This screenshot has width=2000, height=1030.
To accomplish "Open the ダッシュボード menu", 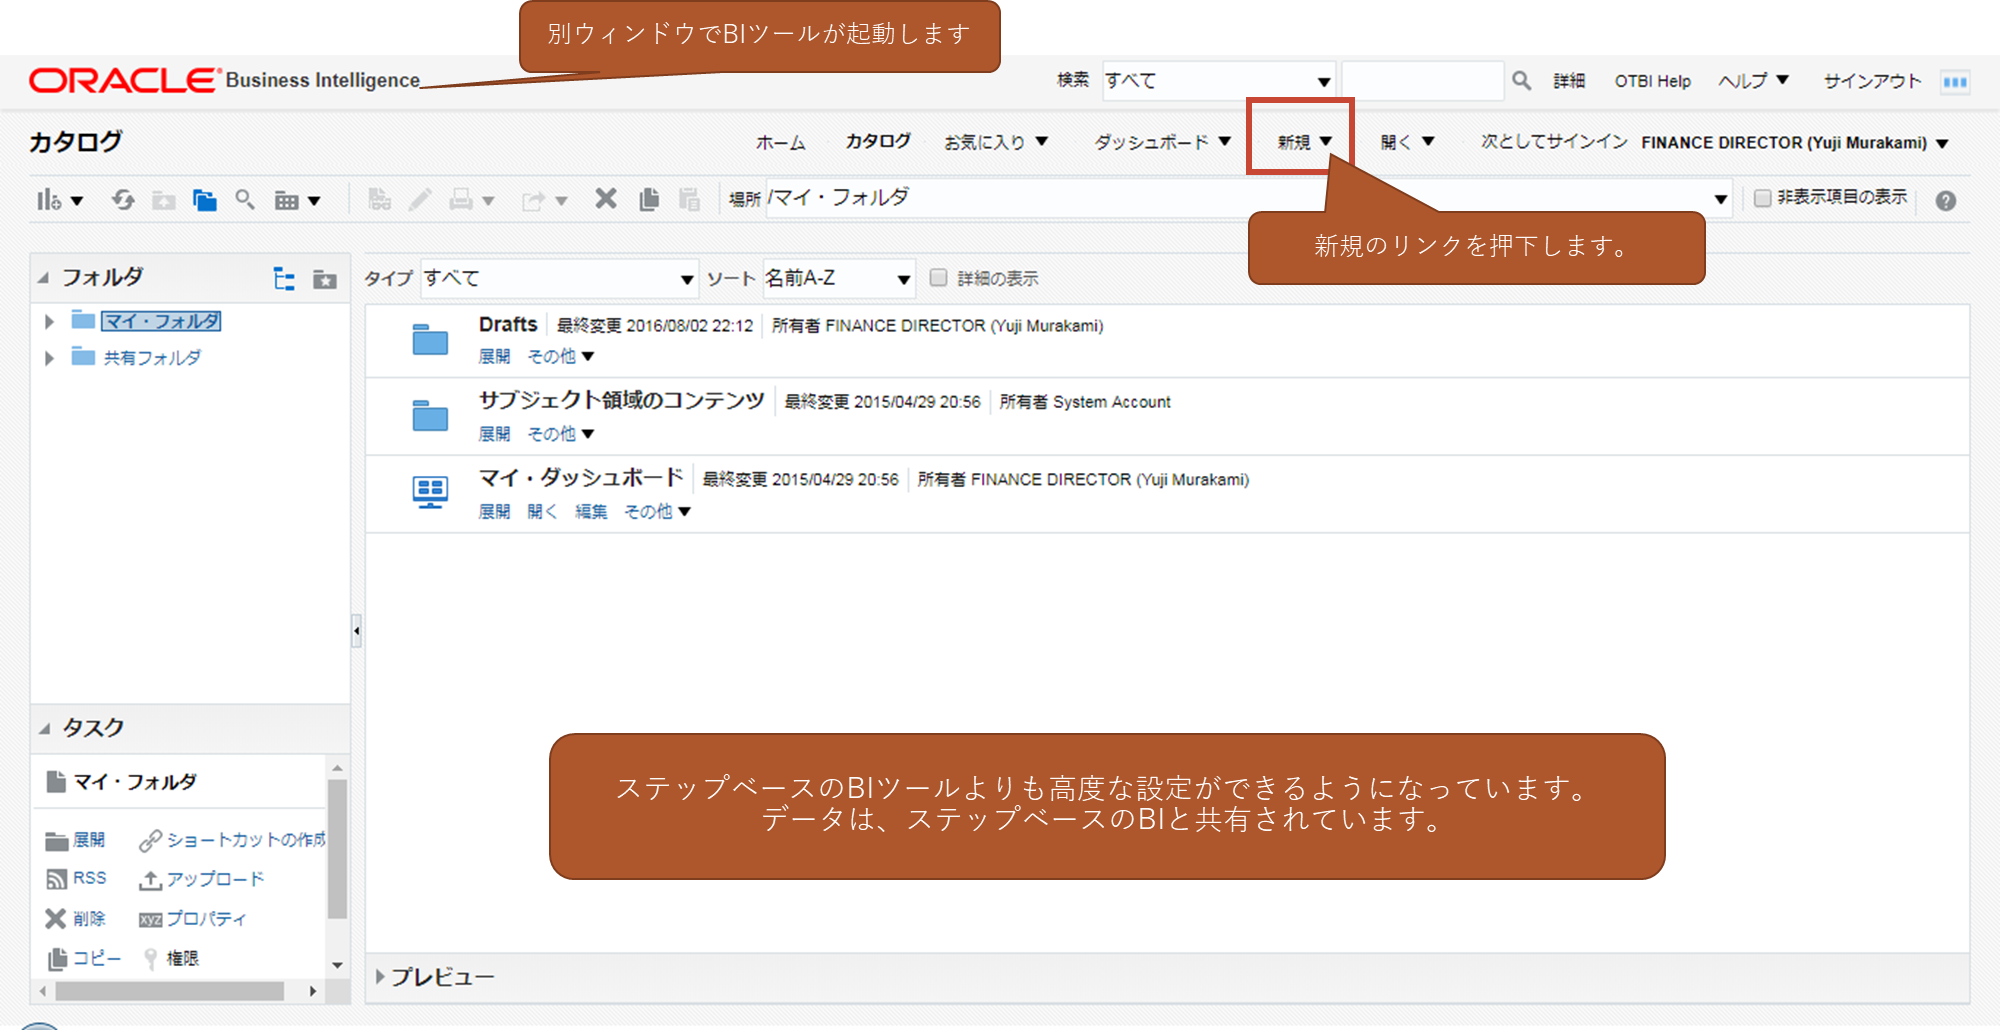I will coord(1162,142).
